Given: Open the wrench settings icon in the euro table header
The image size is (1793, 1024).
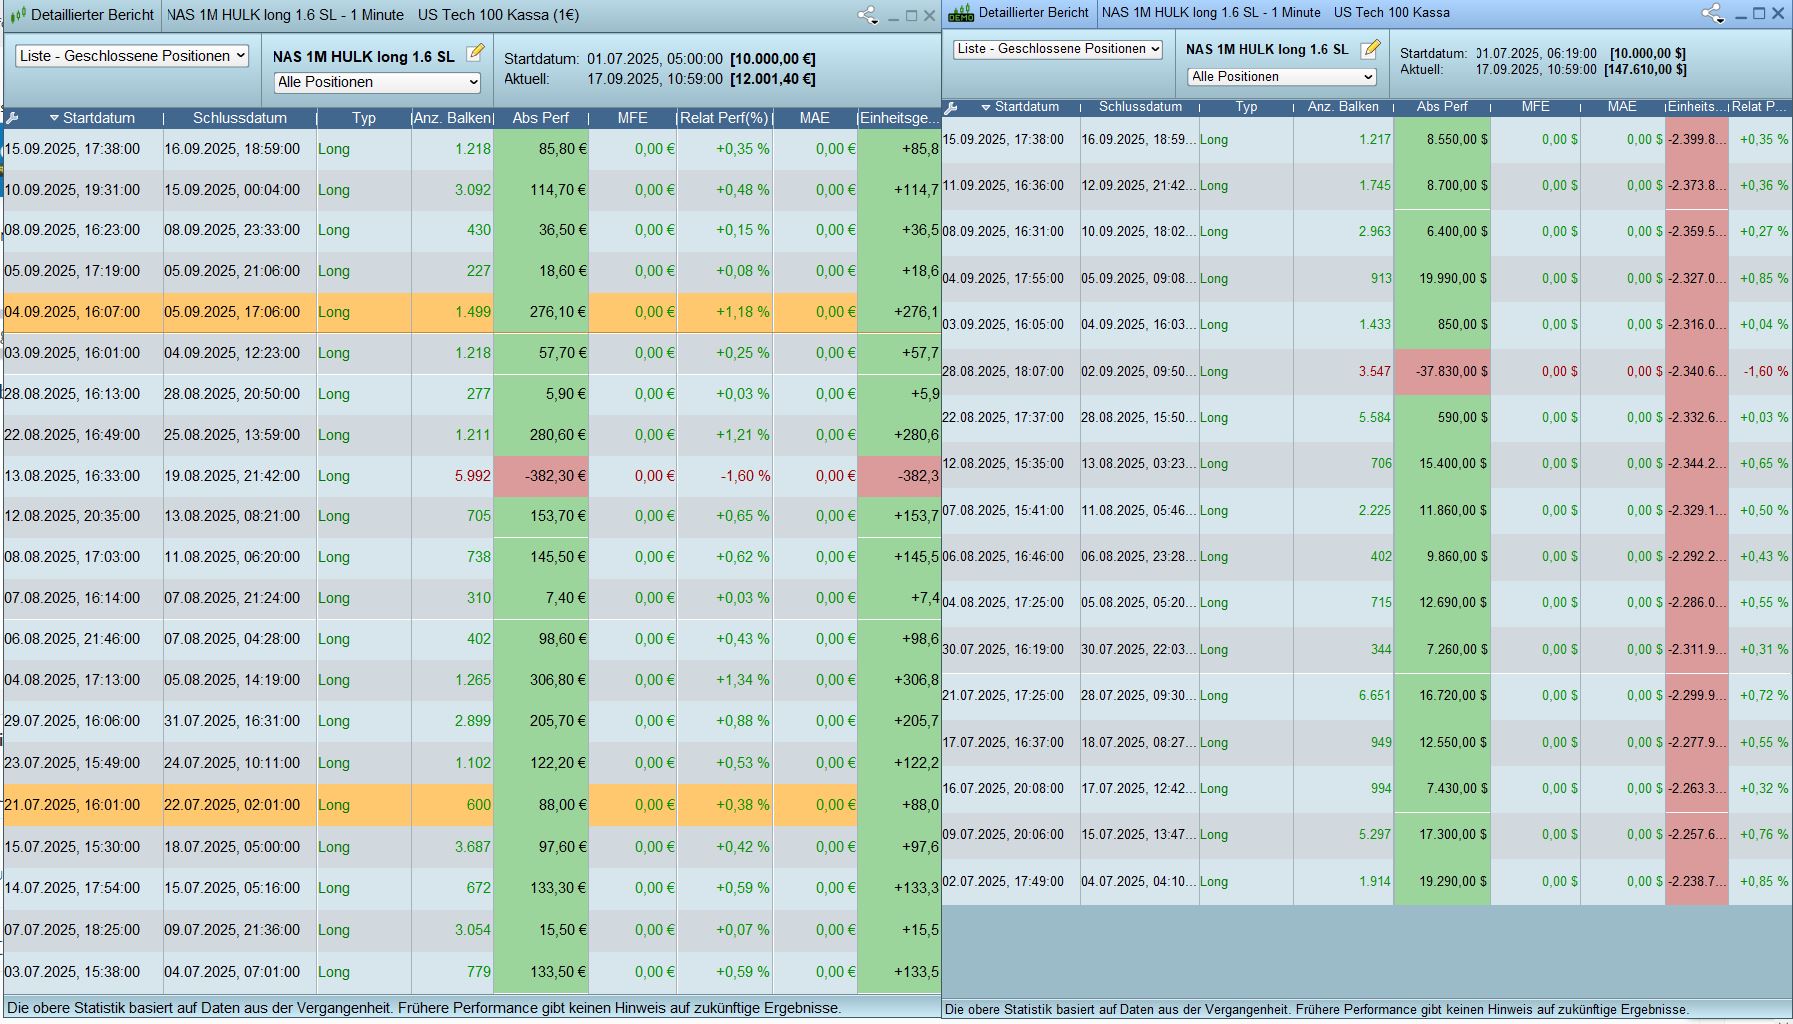Looking at the screenshot, I should (x=12, y=118).
